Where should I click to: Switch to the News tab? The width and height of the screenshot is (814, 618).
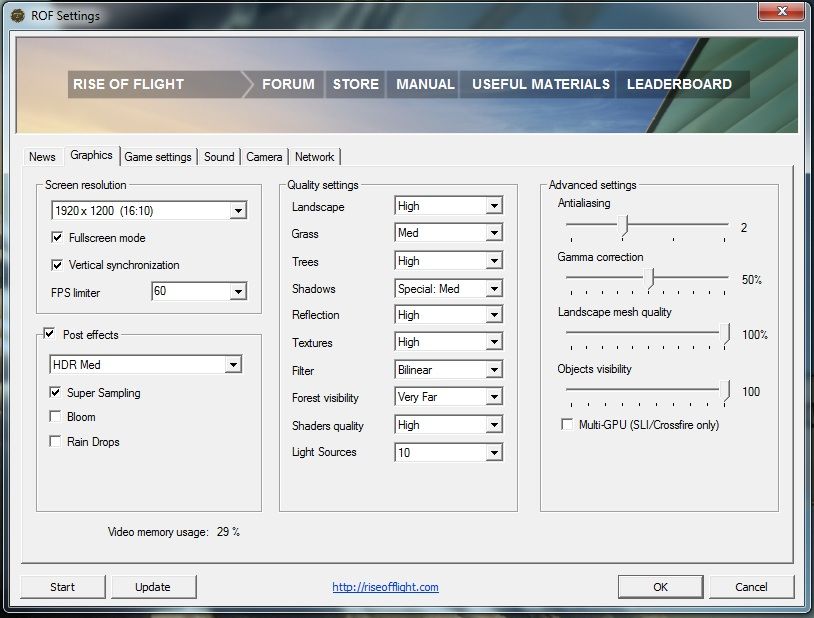pyautogui.click(x=42, y=156)
